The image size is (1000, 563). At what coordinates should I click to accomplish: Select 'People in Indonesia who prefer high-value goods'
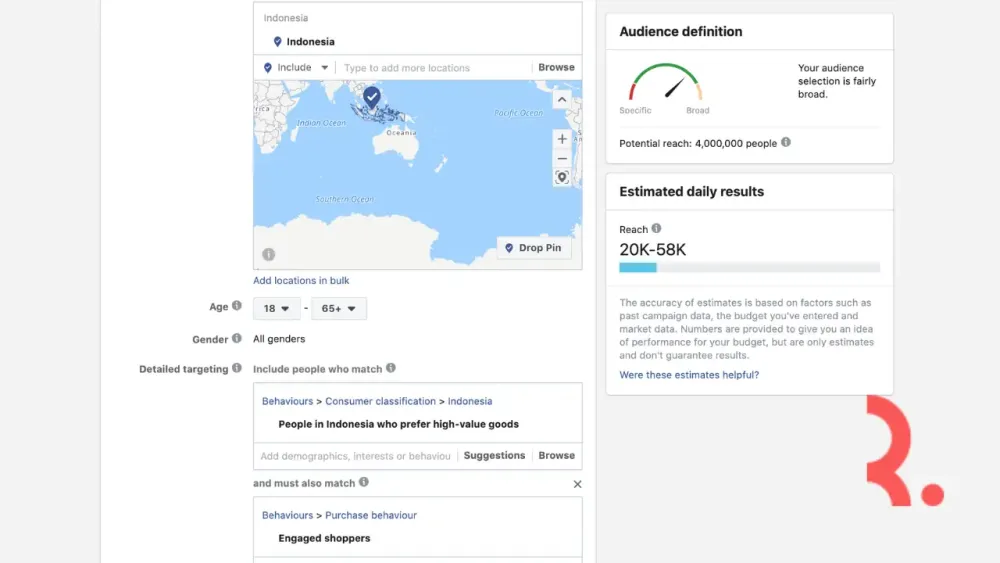[x=399, y=424]
